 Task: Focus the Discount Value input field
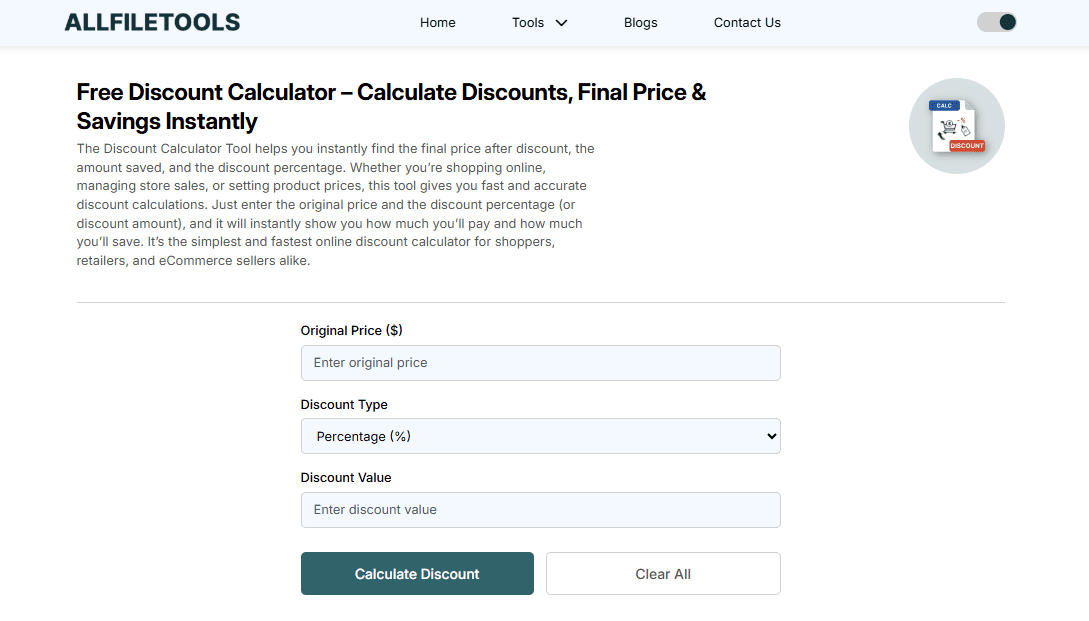540,510
